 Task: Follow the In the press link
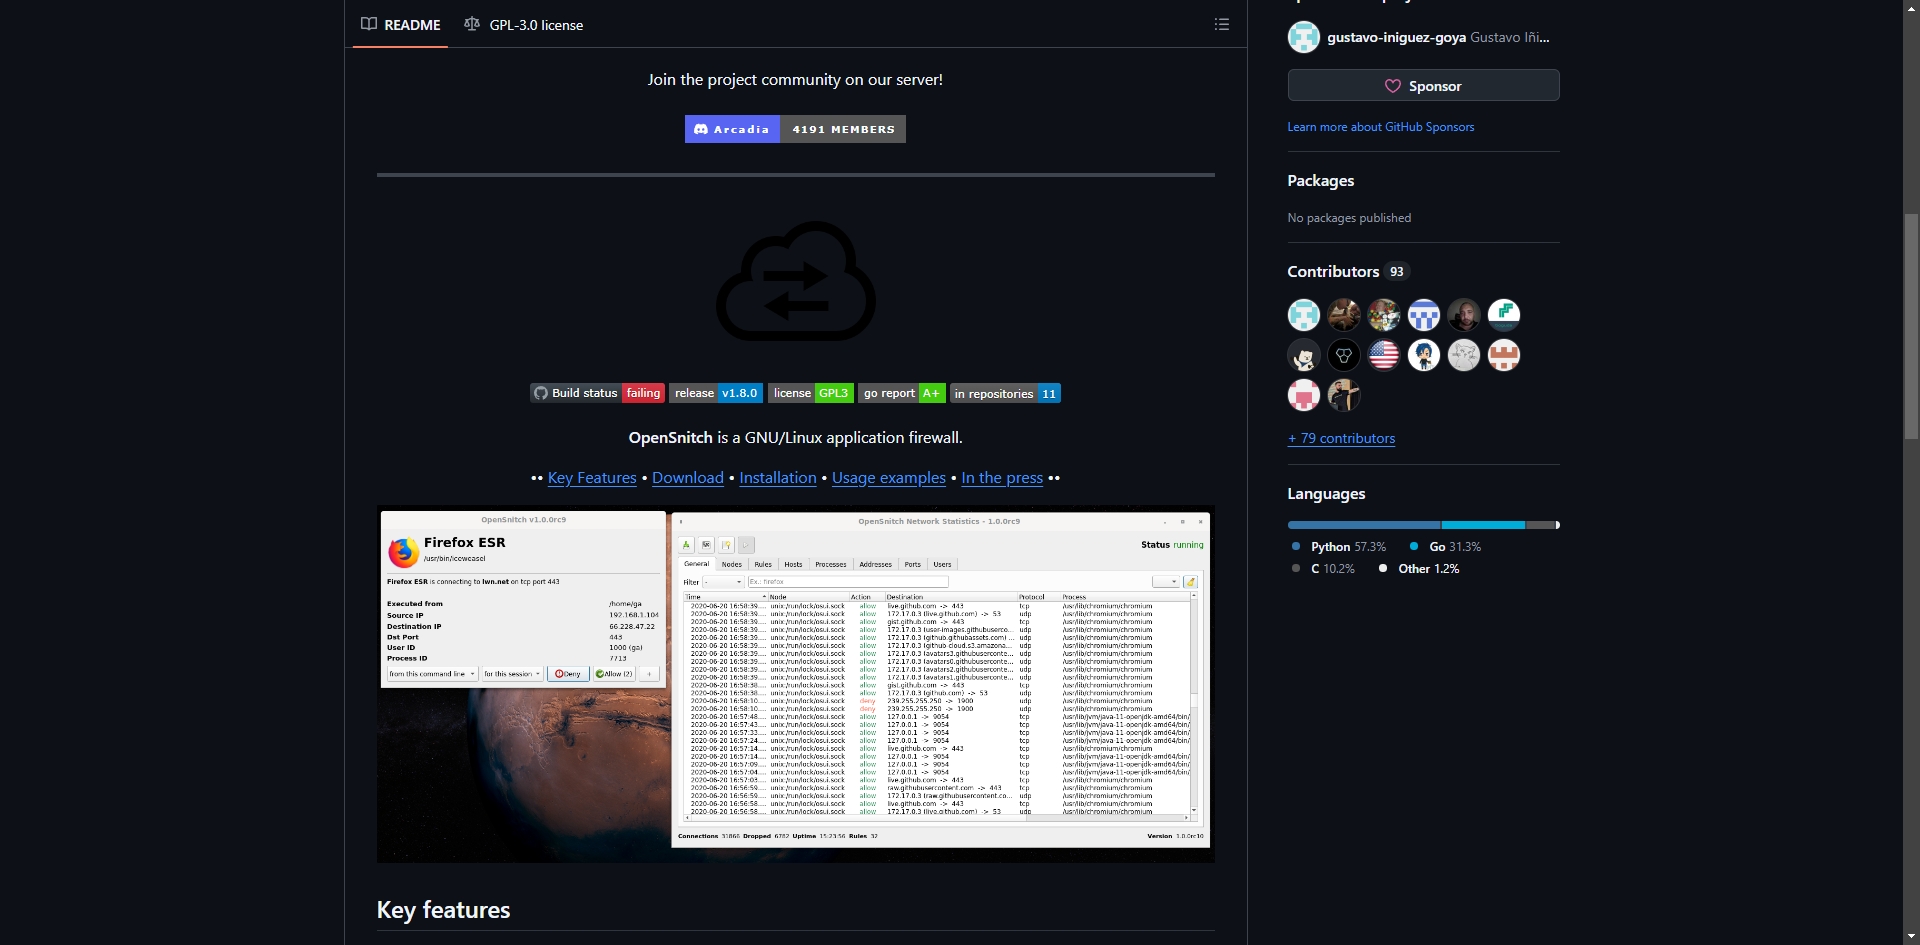click(1002, 478)
